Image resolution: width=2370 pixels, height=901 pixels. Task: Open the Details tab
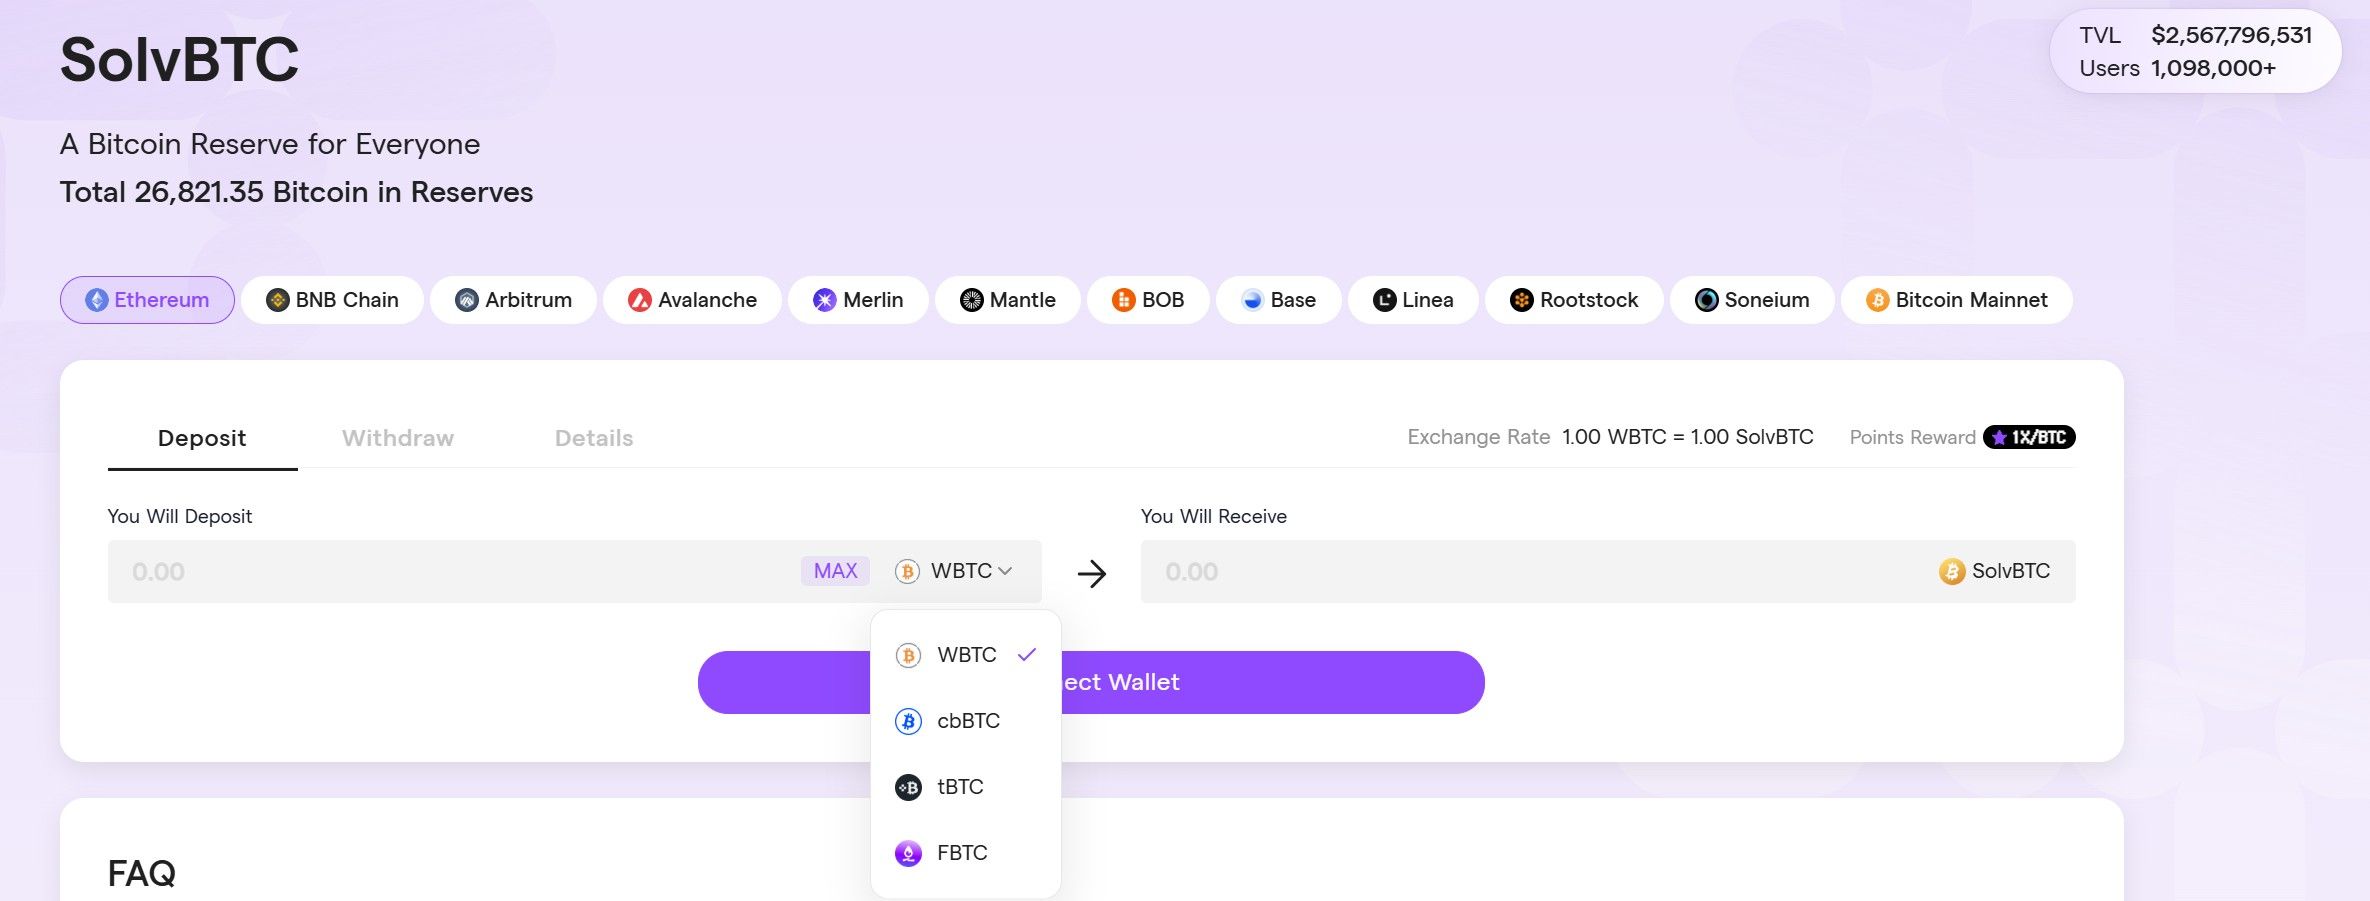(x=593, y=438)
